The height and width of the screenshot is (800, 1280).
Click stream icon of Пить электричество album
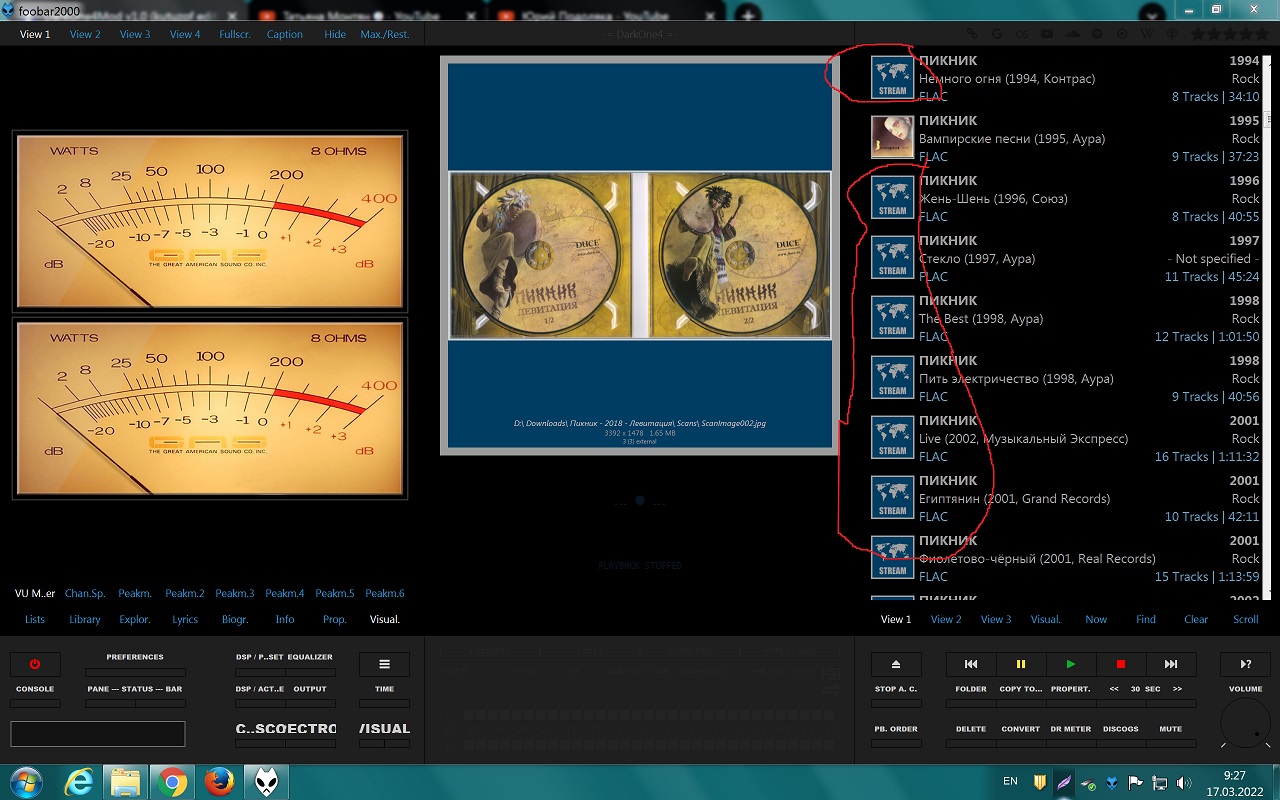[892, 377]
